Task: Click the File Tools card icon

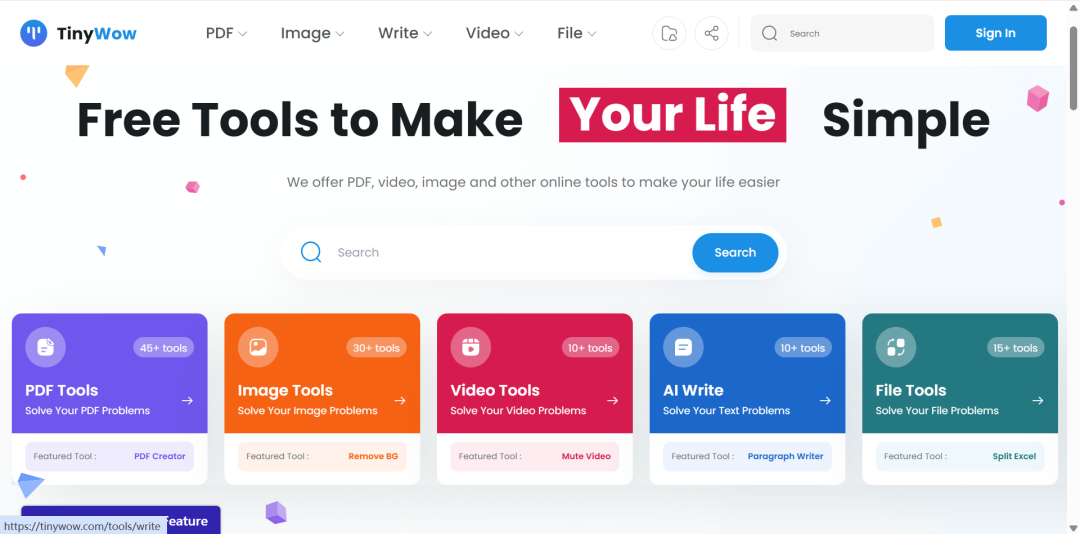Action: pos(895,347)
